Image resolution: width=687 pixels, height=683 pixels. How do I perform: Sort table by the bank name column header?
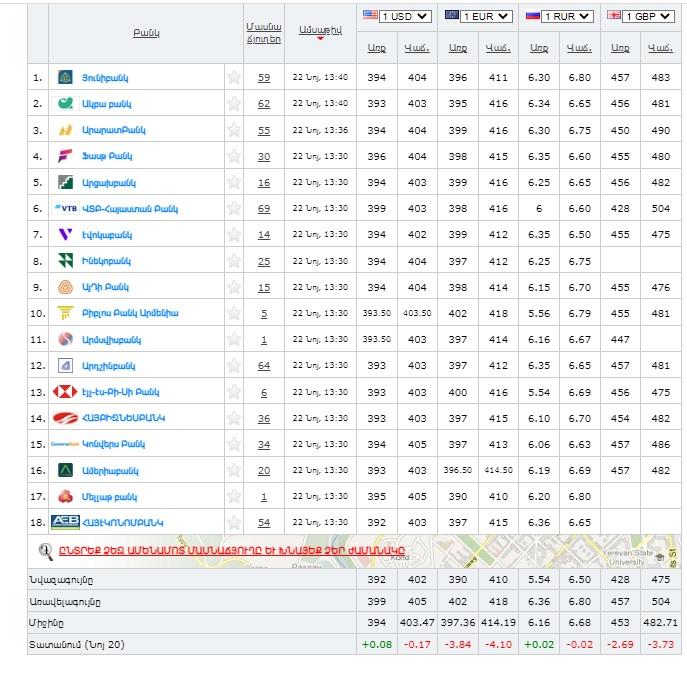tap(146, 33)
